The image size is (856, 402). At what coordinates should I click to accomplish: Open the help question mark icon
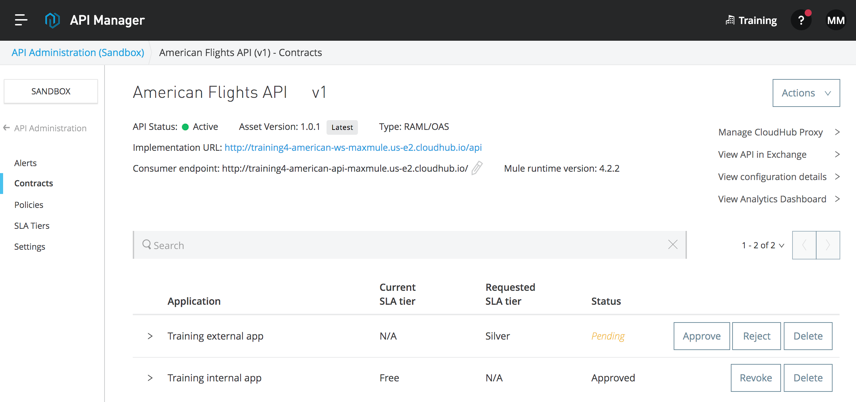pyautogui.click(x=801, y=20)
